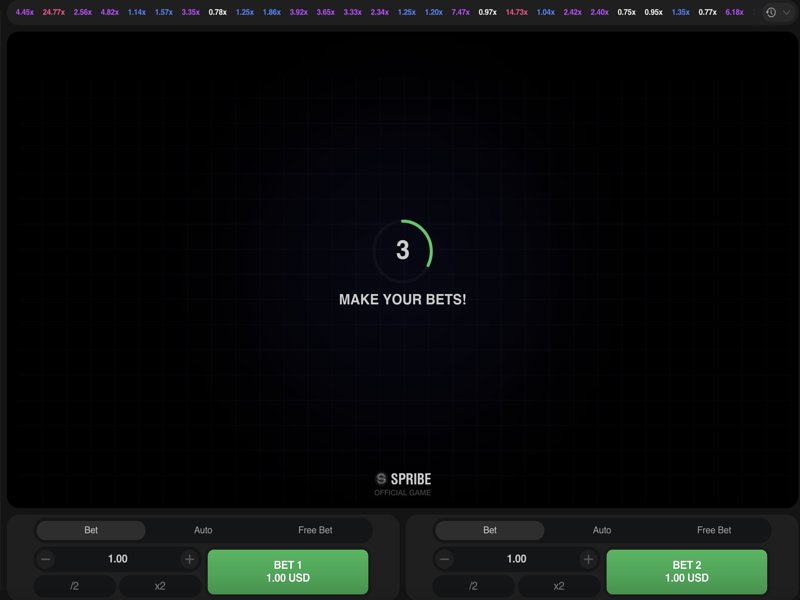Select the 3.33x multiplier

pos(353,12)
